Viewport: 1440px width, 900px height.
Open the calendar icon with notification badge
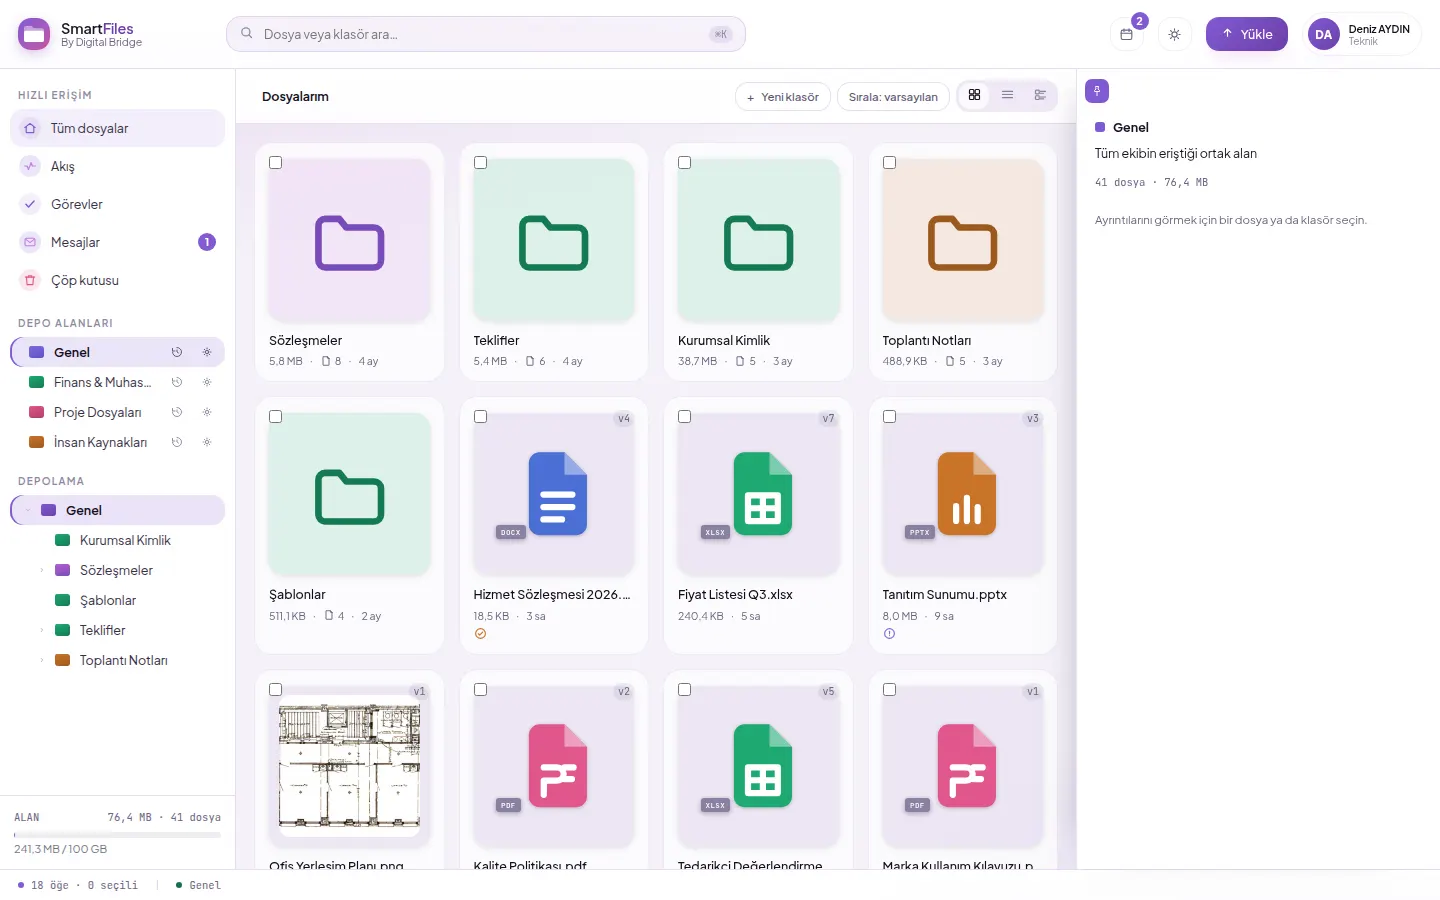point(1126,34)
